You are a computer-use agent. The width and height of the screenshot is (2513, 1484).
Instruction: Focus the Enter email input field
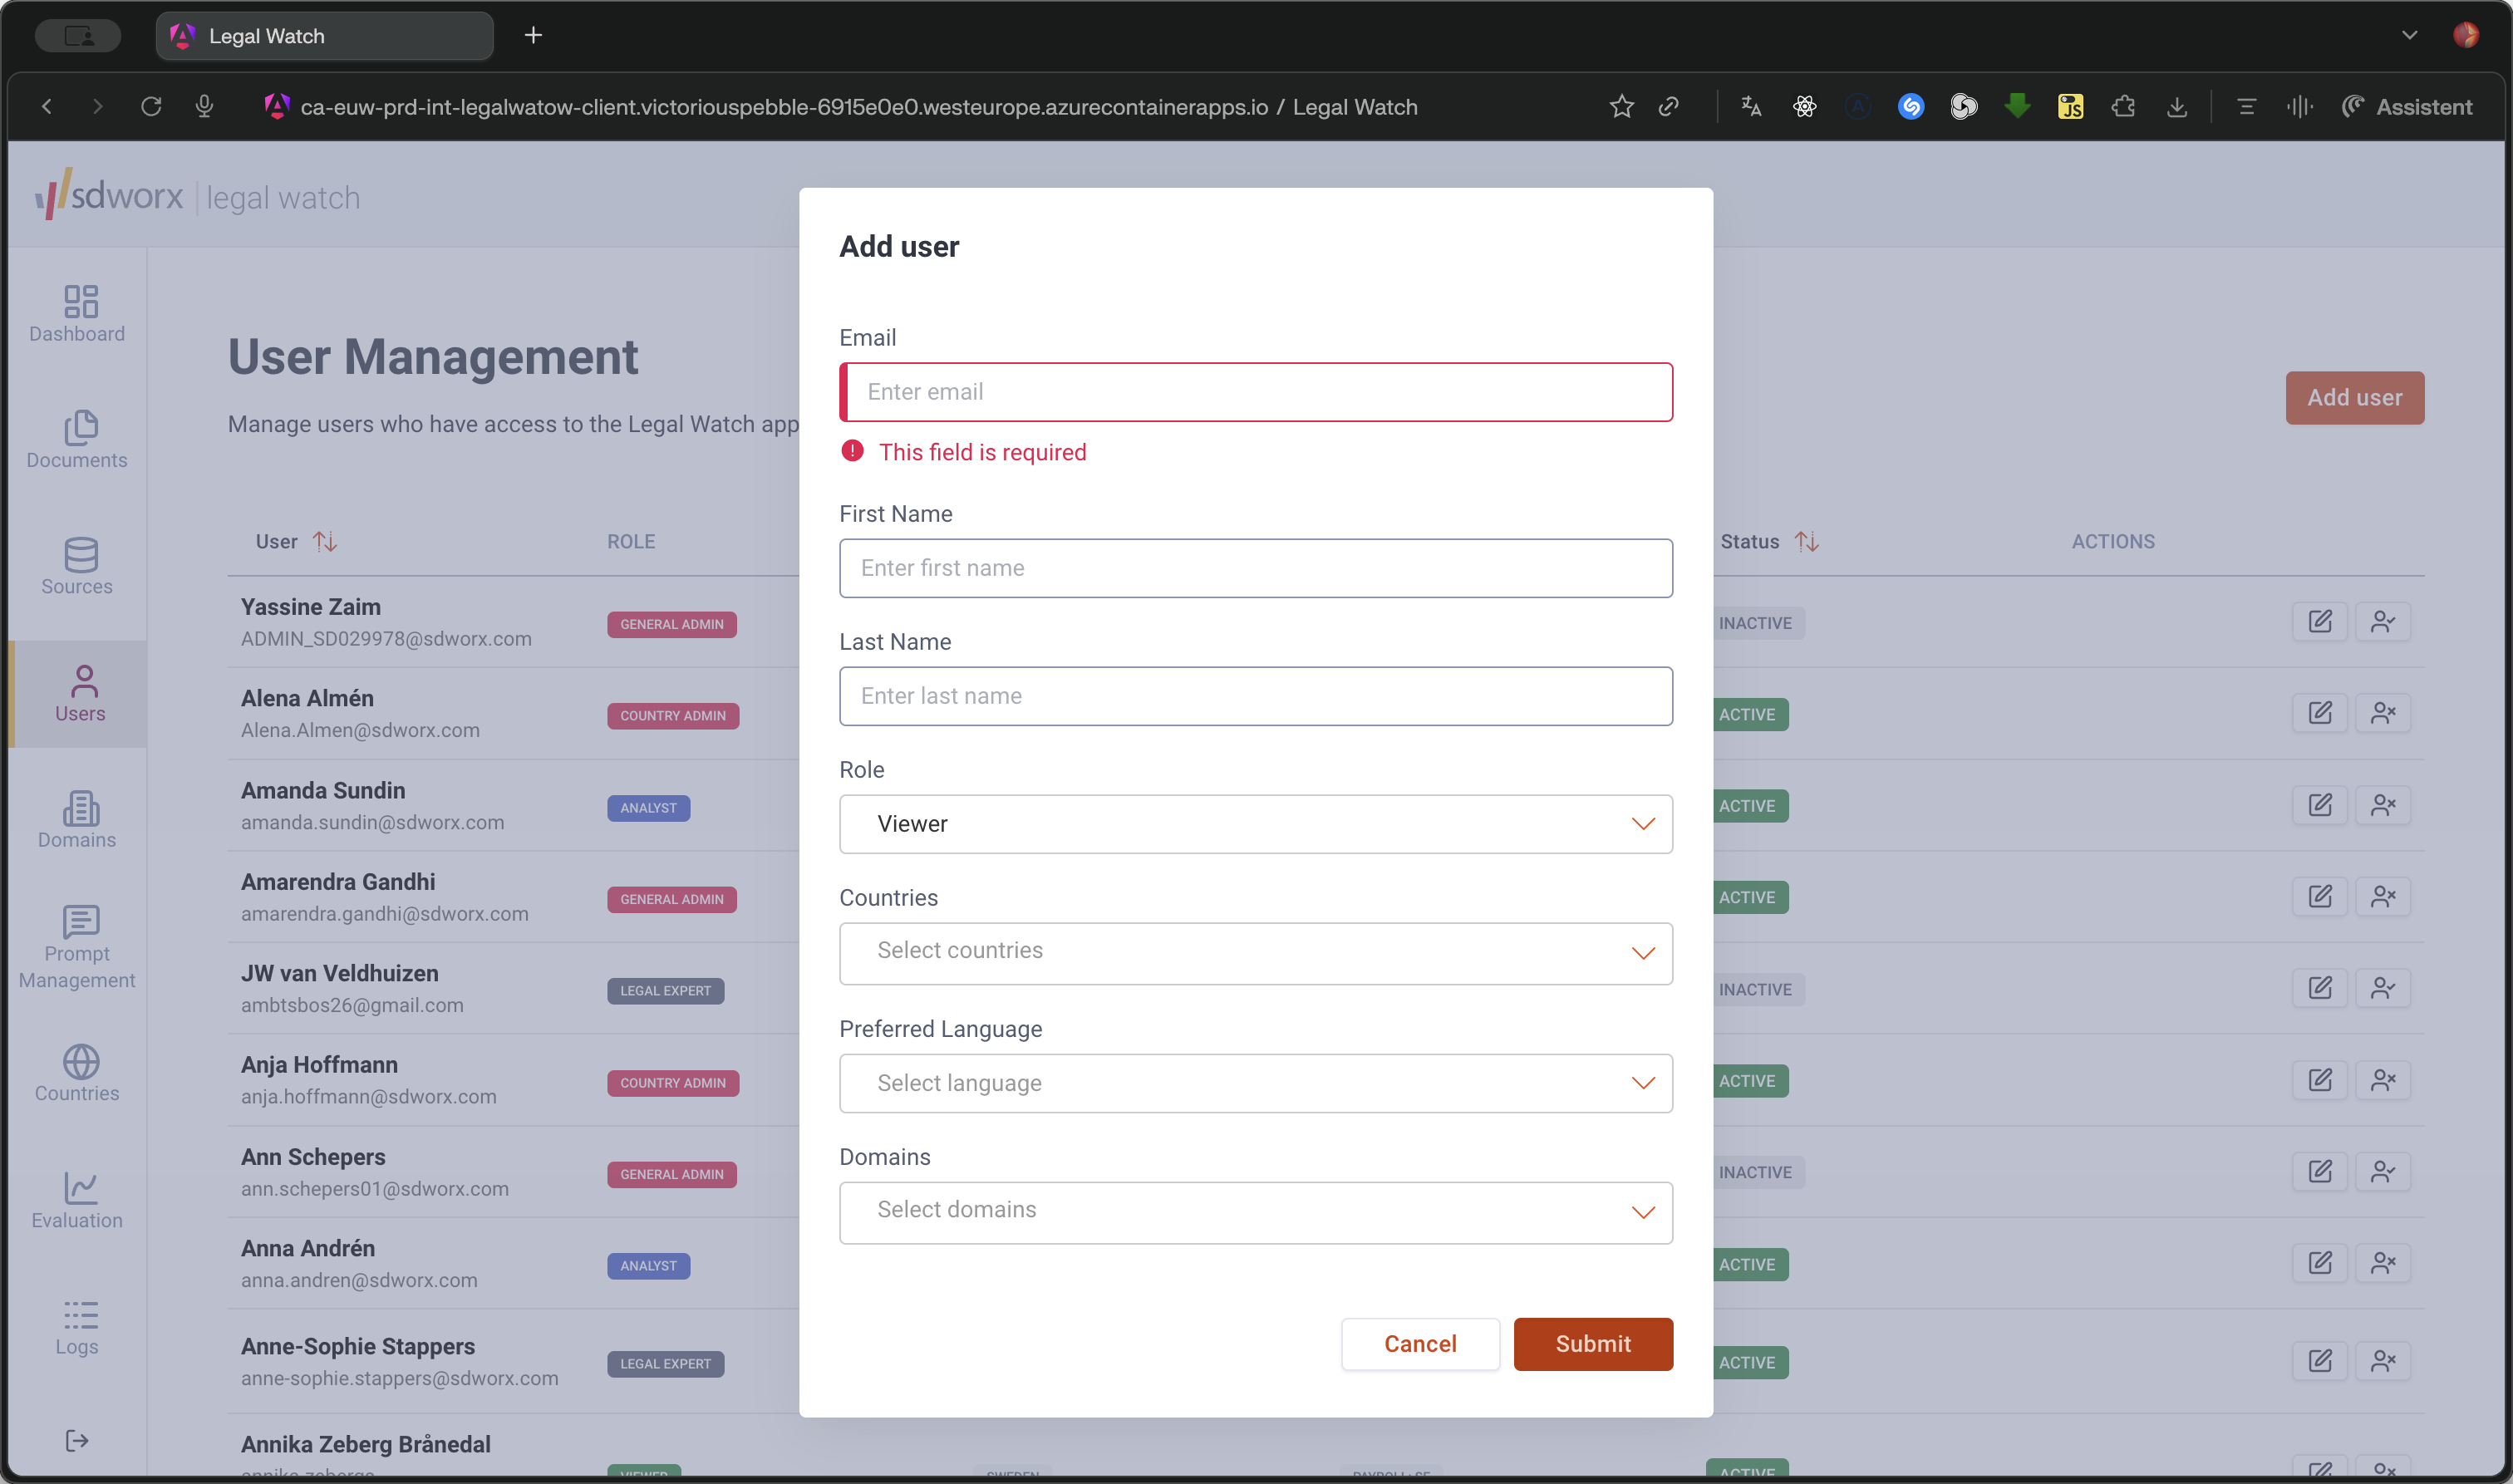click(x=1256, y=392)
